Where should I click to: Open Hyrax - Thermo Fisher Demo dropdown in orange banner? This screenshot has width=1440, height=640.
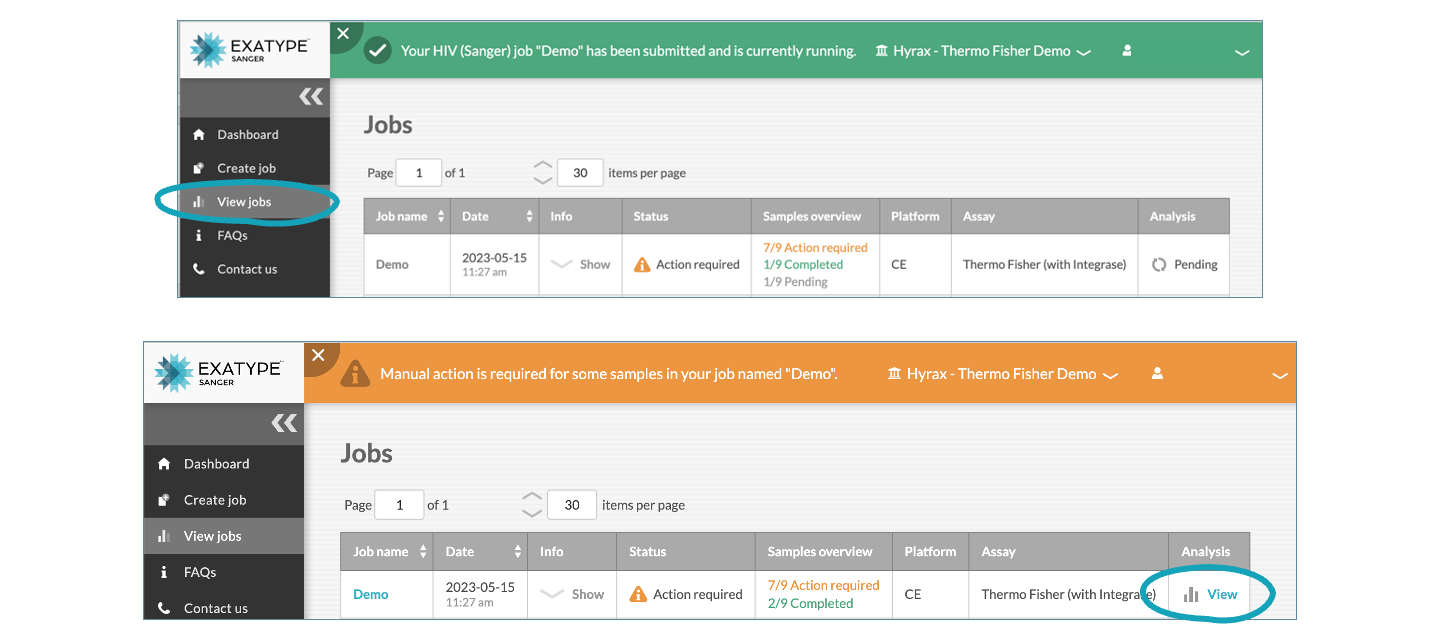pos(1001,374)
